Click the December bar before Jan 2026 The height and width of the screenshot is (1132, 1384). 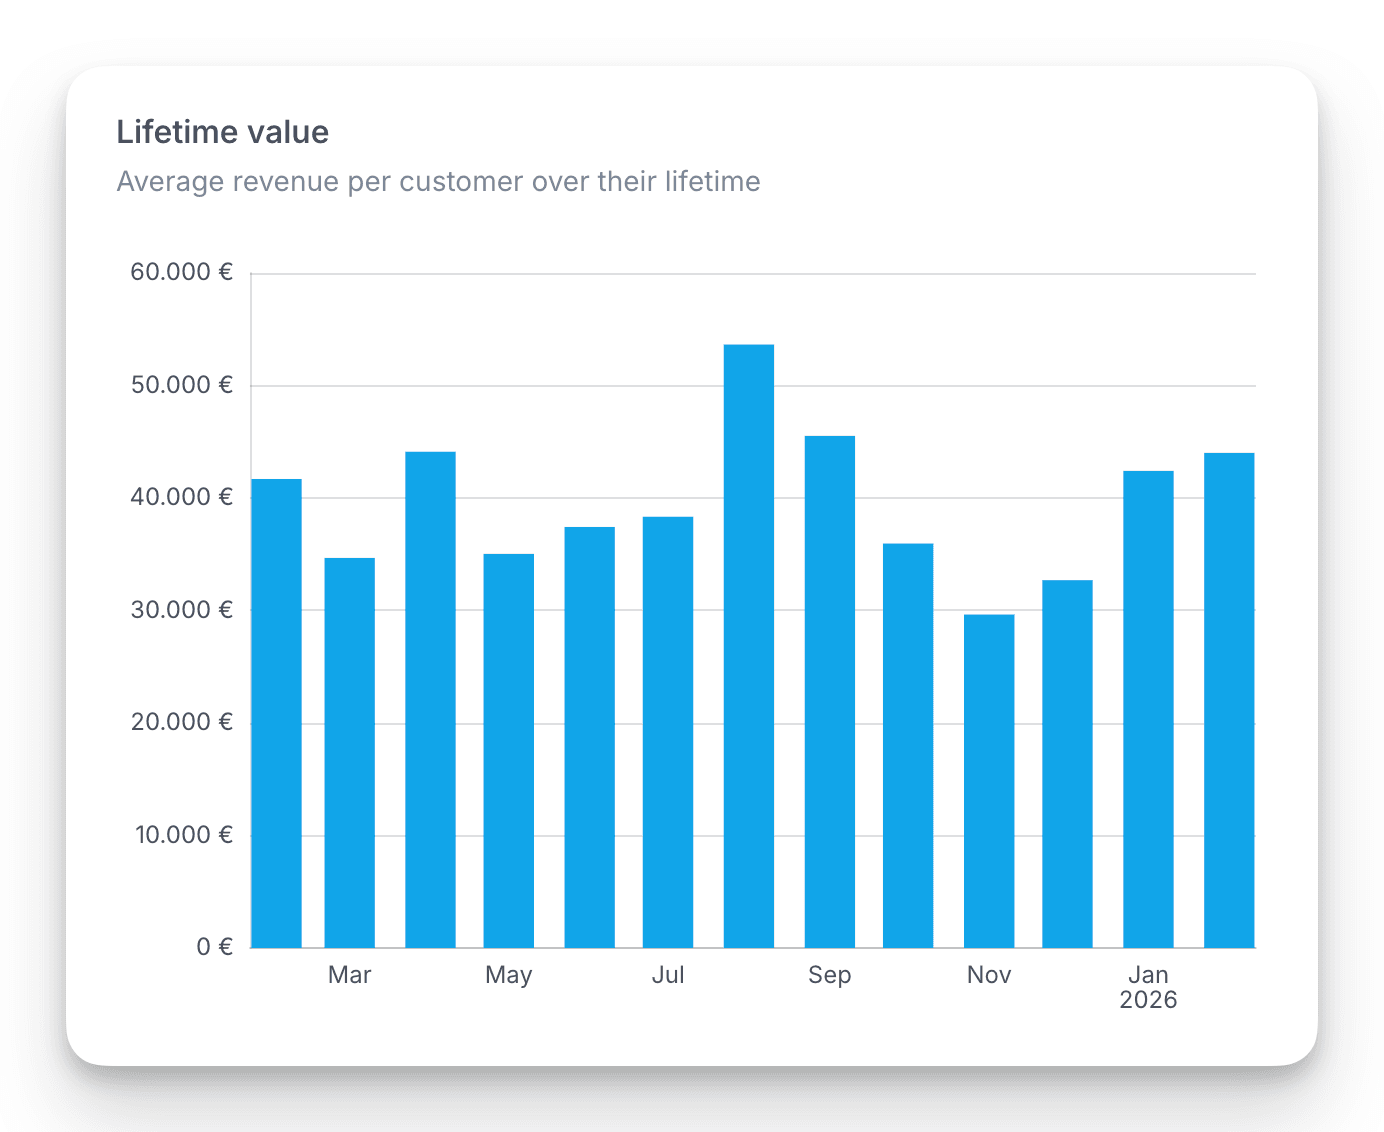(1067, 764)
